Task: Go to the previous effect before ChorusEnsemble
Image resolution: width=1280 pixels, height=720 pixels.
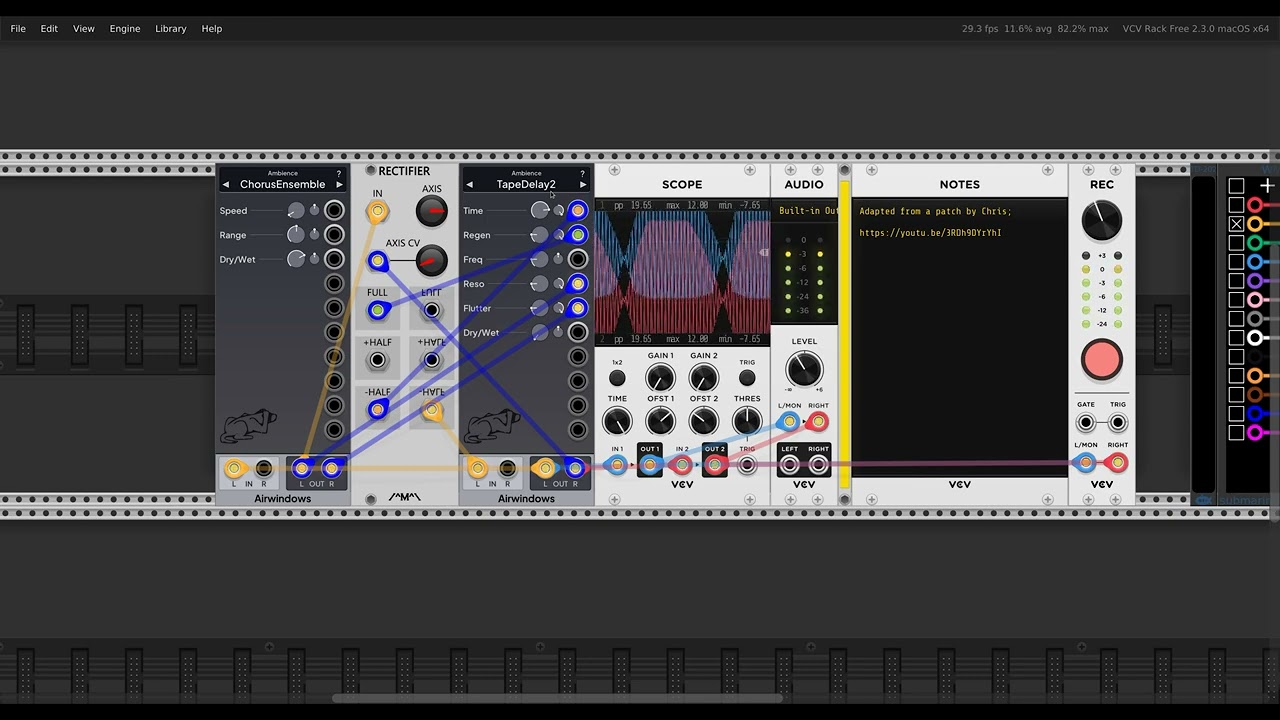Action: [x=226, y=185]
